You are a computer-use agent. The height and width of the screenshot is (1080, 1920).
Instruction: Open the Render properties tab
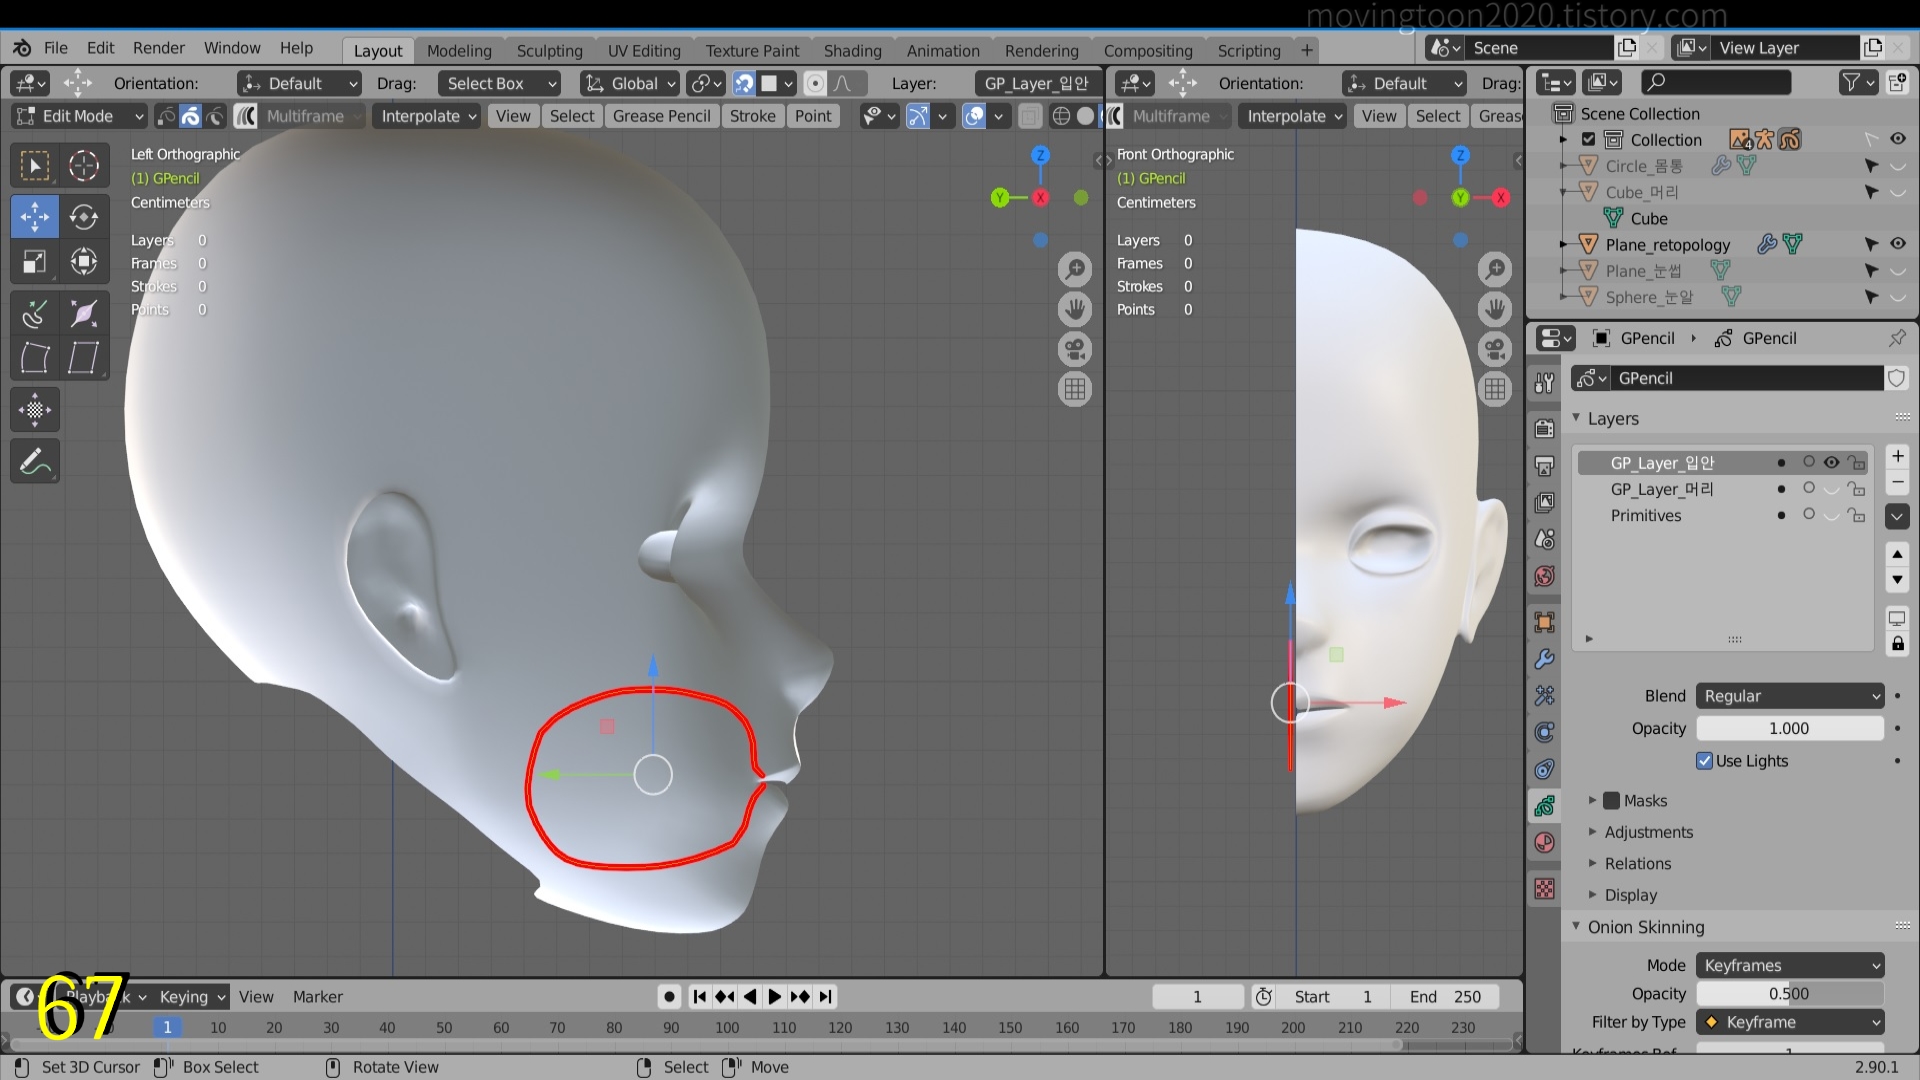tap(1544, 429)
